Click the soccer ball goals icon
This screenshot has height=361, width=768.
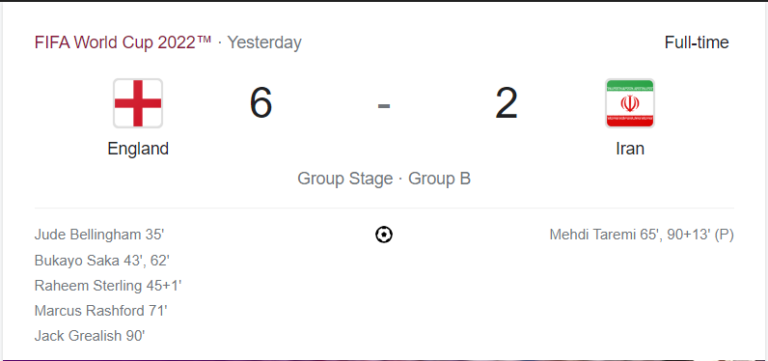(384, 235)
